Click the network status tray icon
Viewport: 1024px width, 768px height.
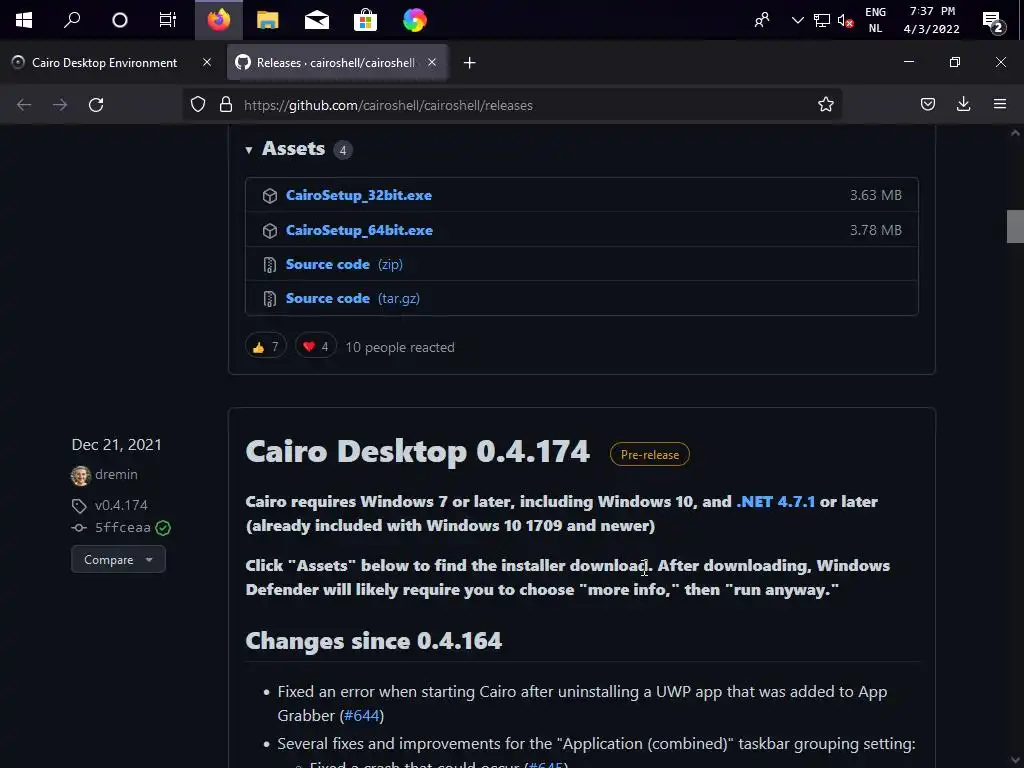(x=822, y=20)
